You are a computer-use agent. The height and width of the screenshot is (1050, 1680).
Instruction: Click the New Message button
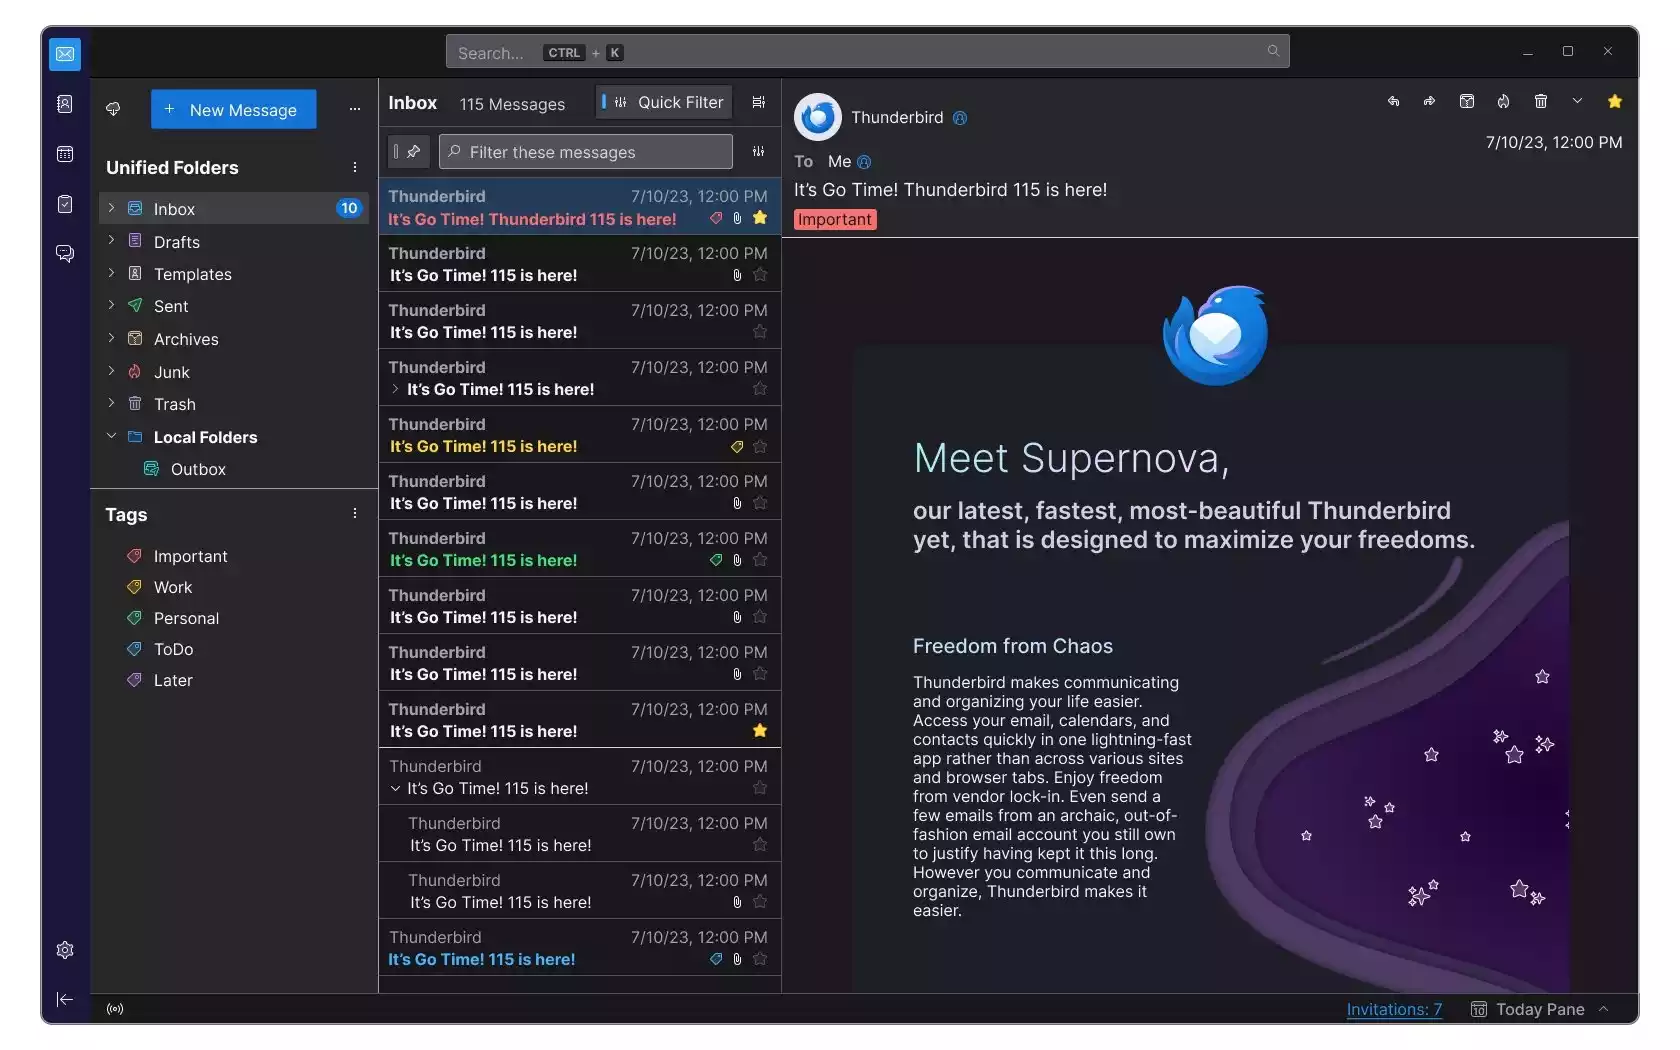[x=233, y=110]
